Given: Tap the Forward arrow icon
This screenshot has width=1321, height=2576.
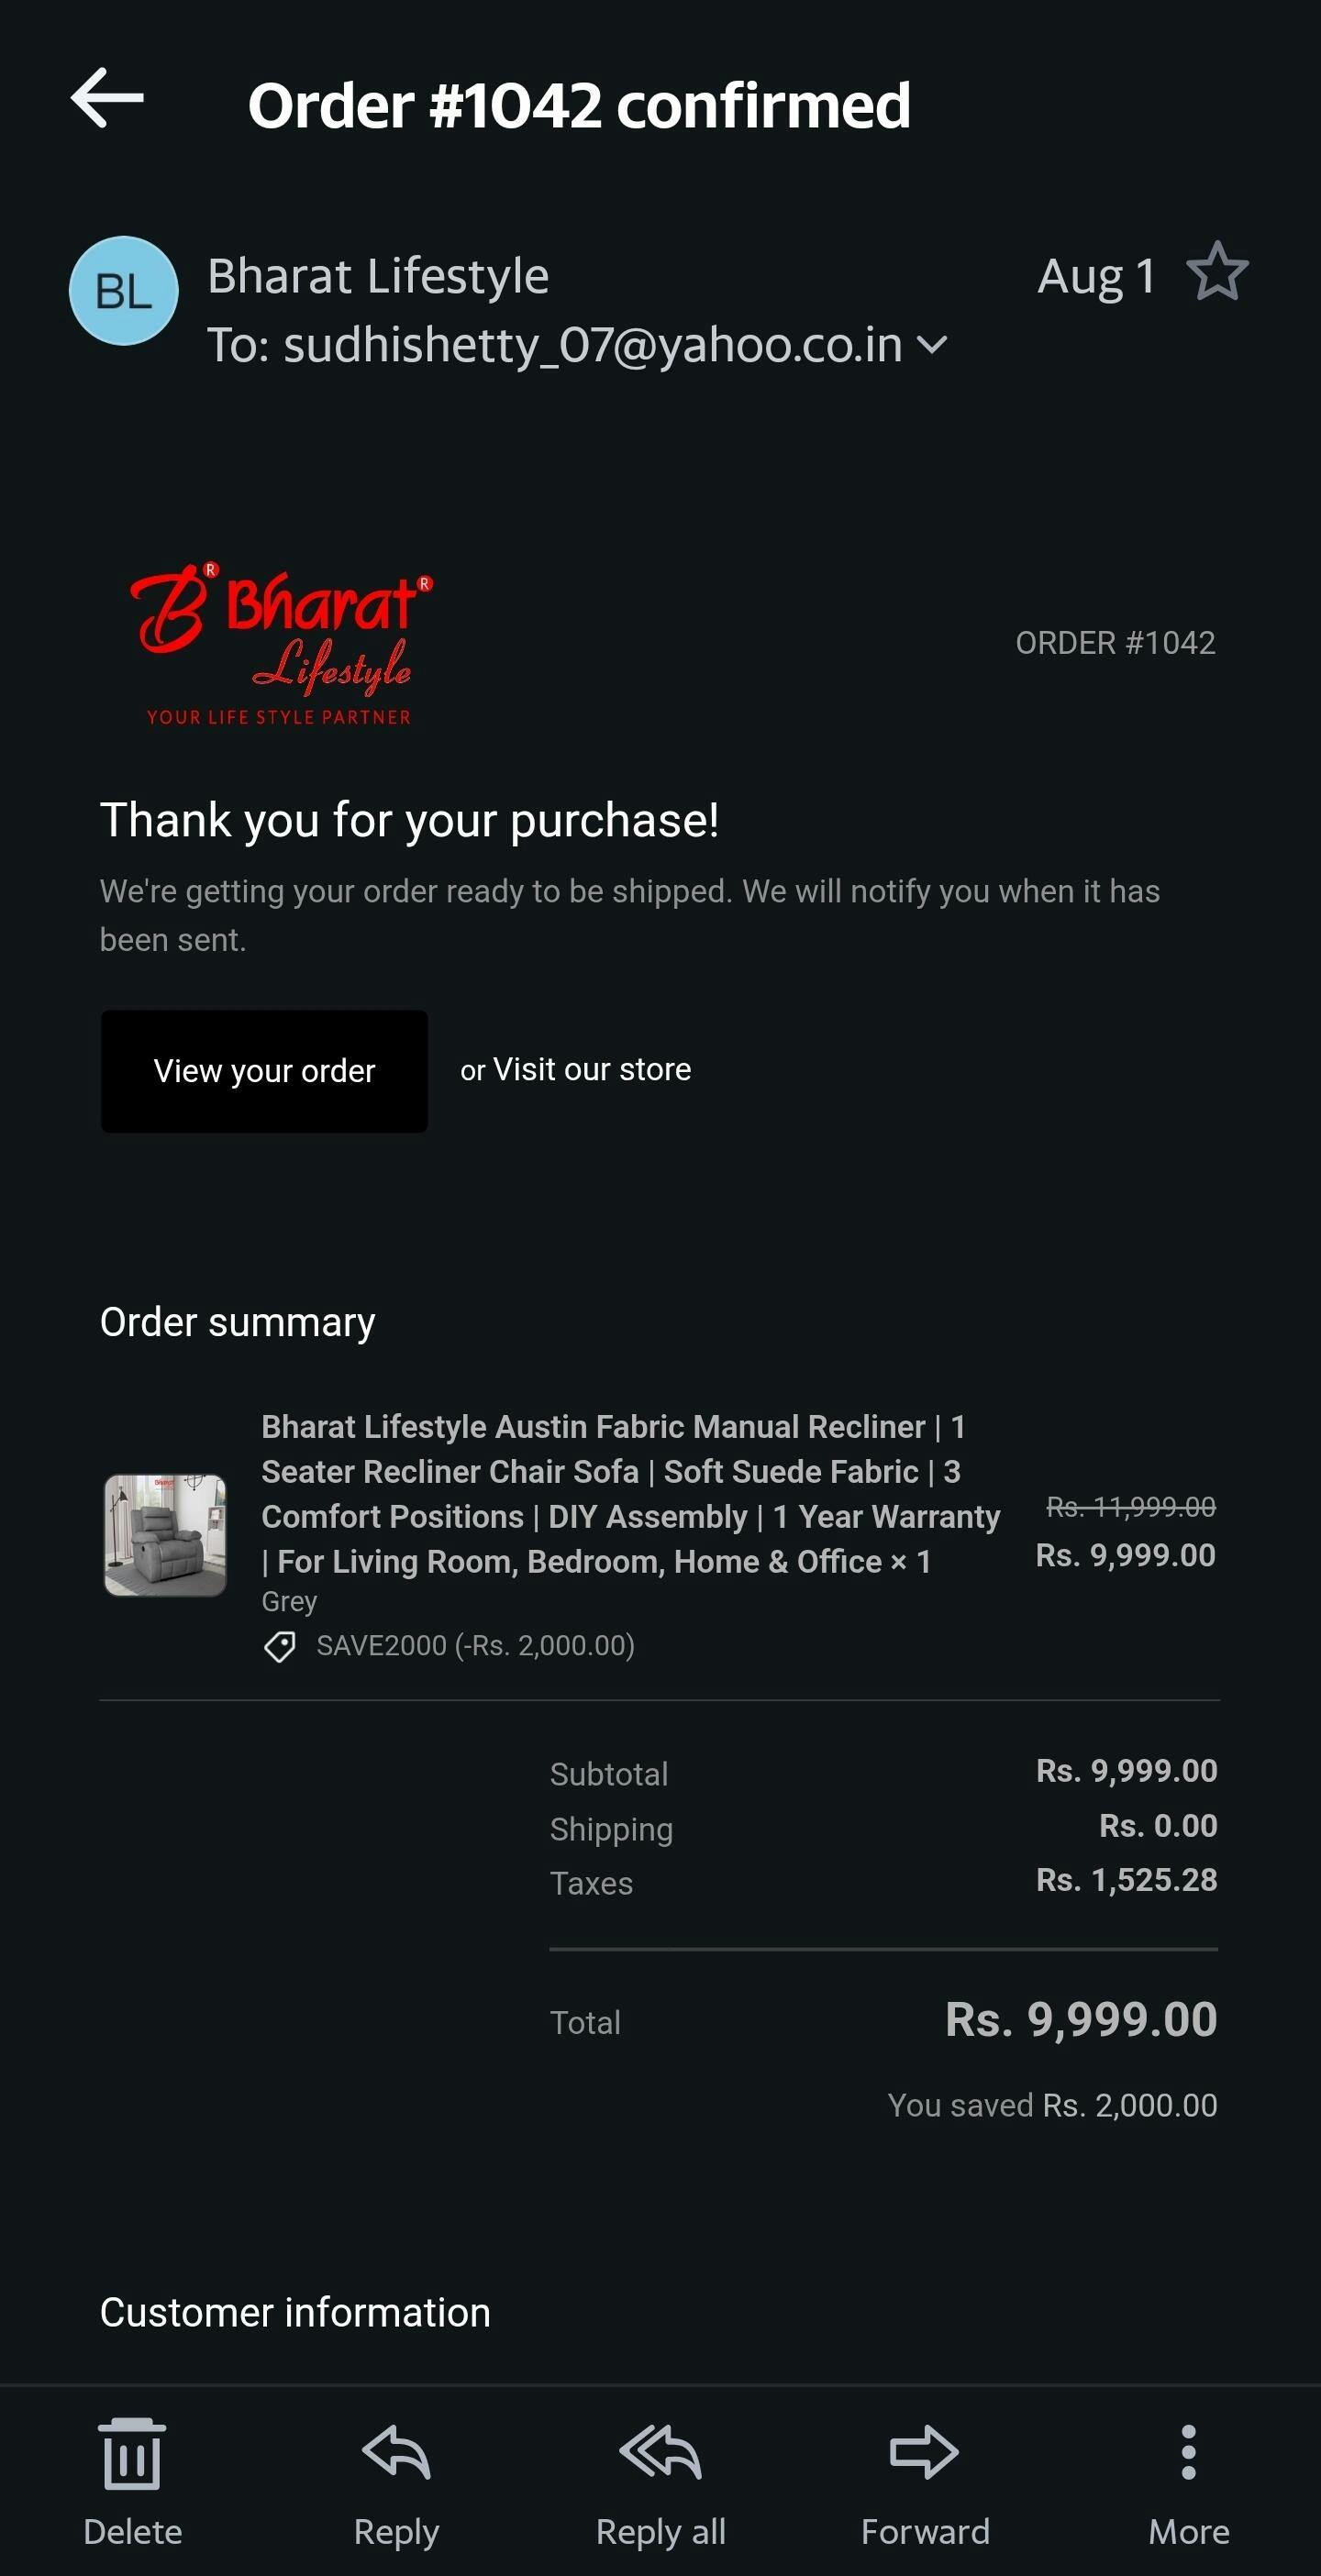Looking at the screenshot, I should point(924,2452).
